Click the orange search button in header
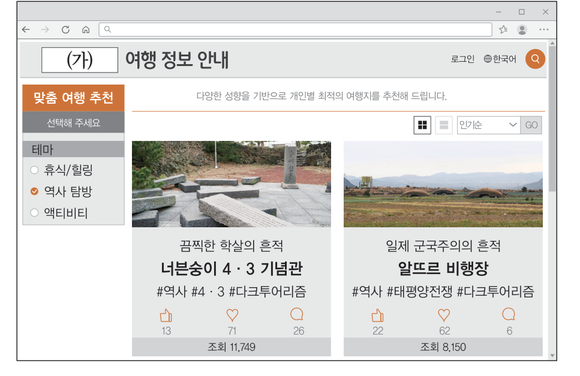The image size is (580, 376). click(x=535, y=59)
